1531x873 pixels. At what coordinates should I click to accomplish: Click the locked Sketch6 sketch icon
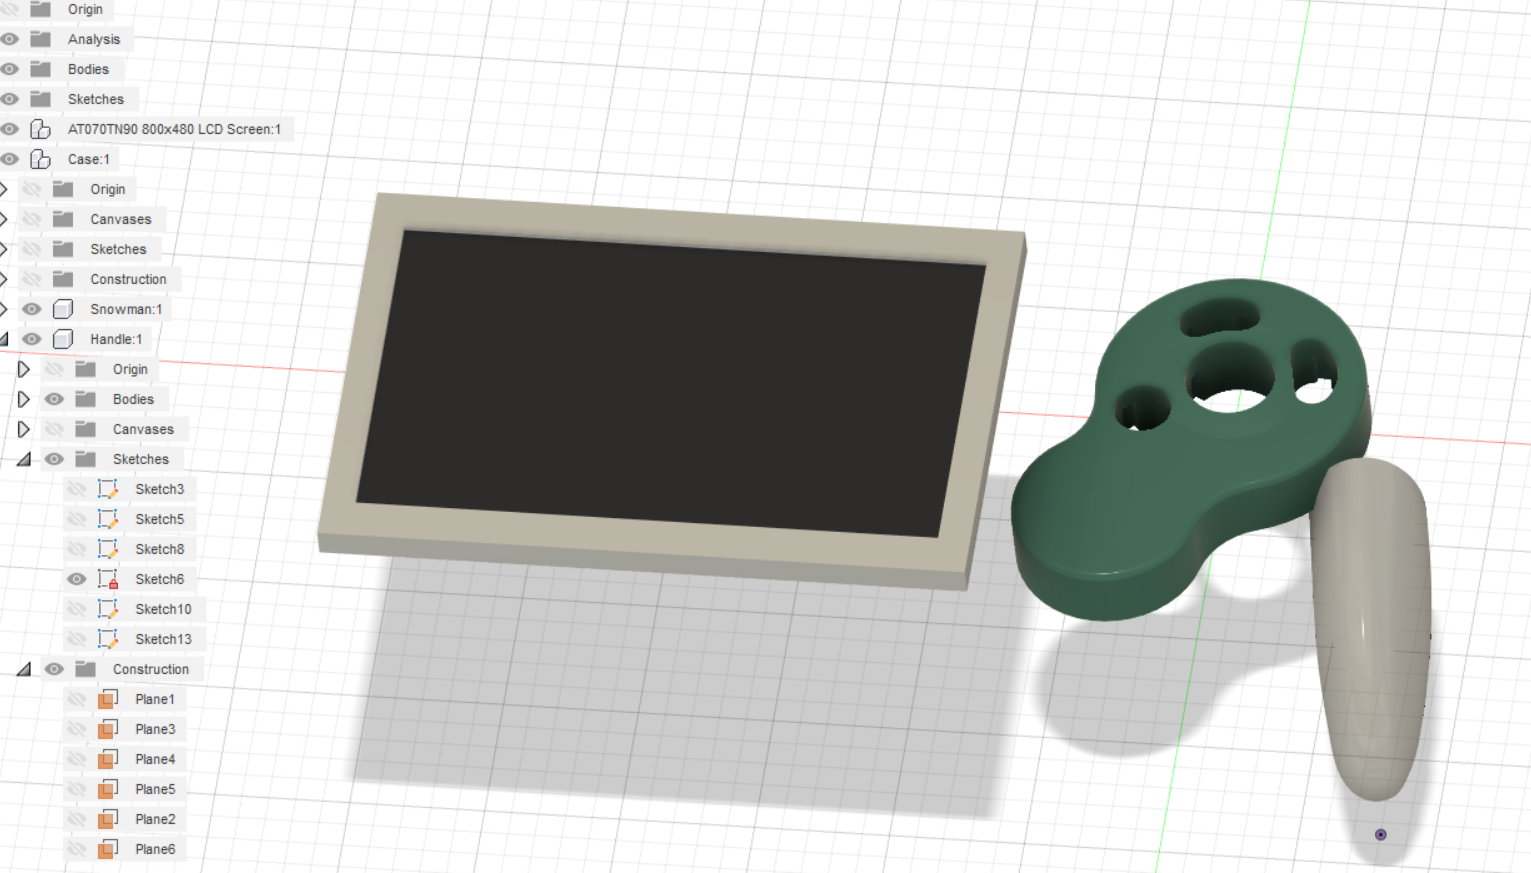108,579
